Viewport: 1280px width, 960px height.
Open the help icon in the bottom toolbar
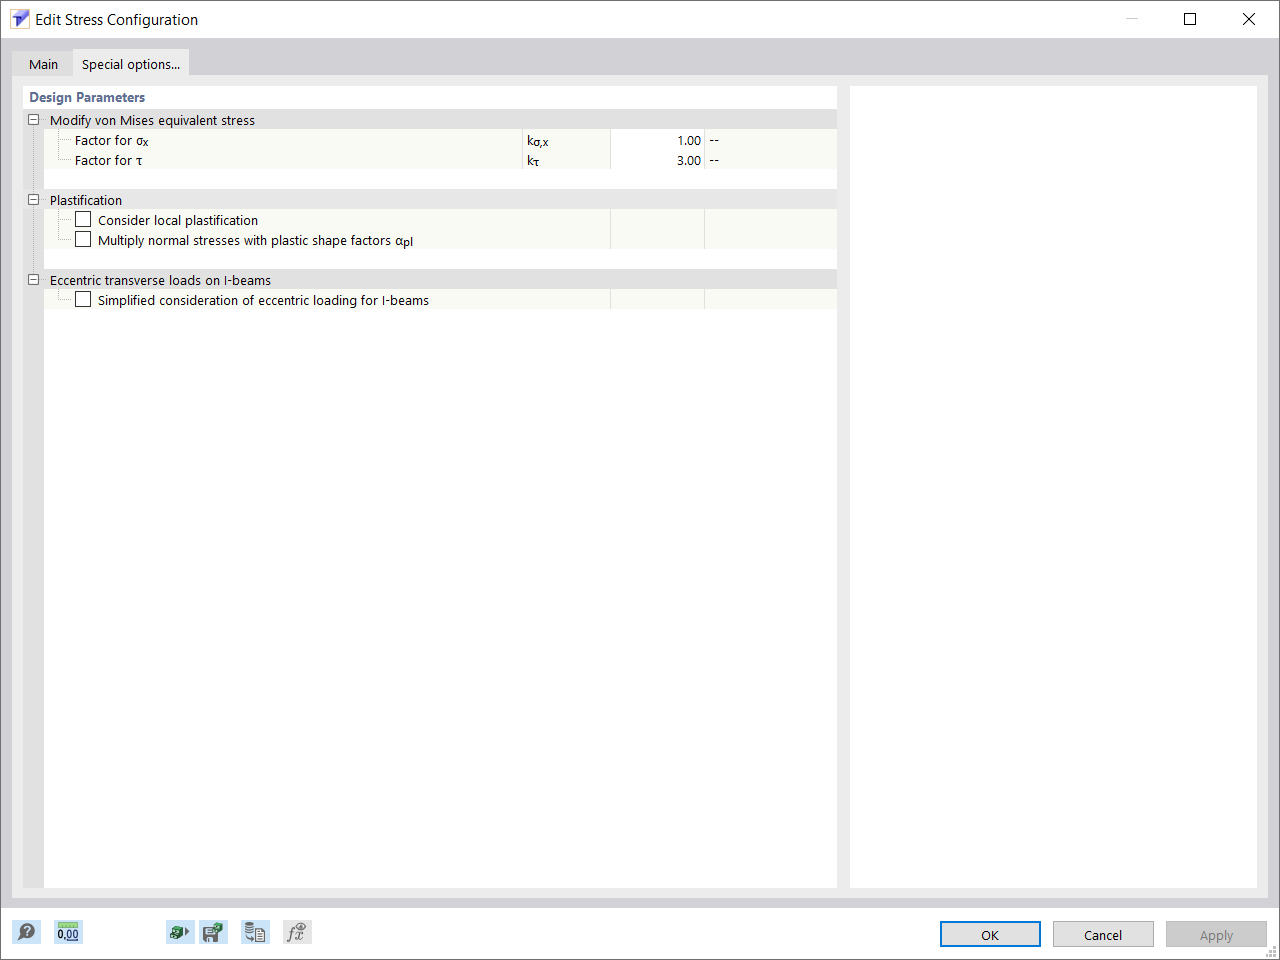27,932
